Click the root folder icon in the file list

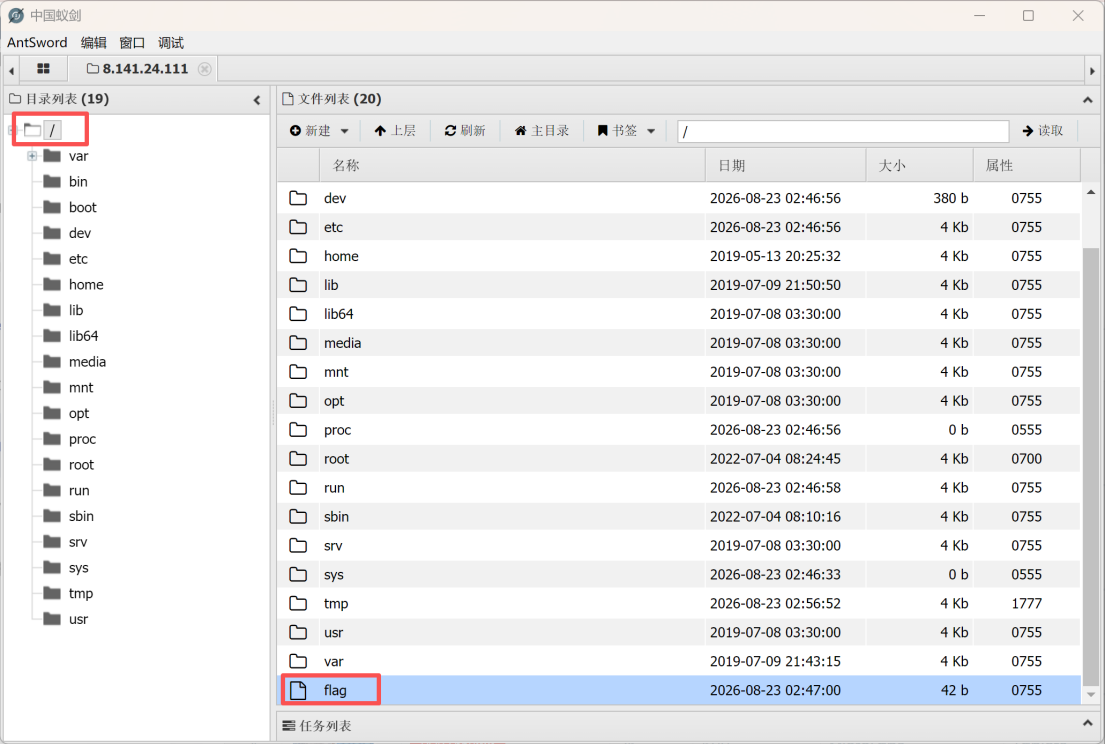click(298, 458)
